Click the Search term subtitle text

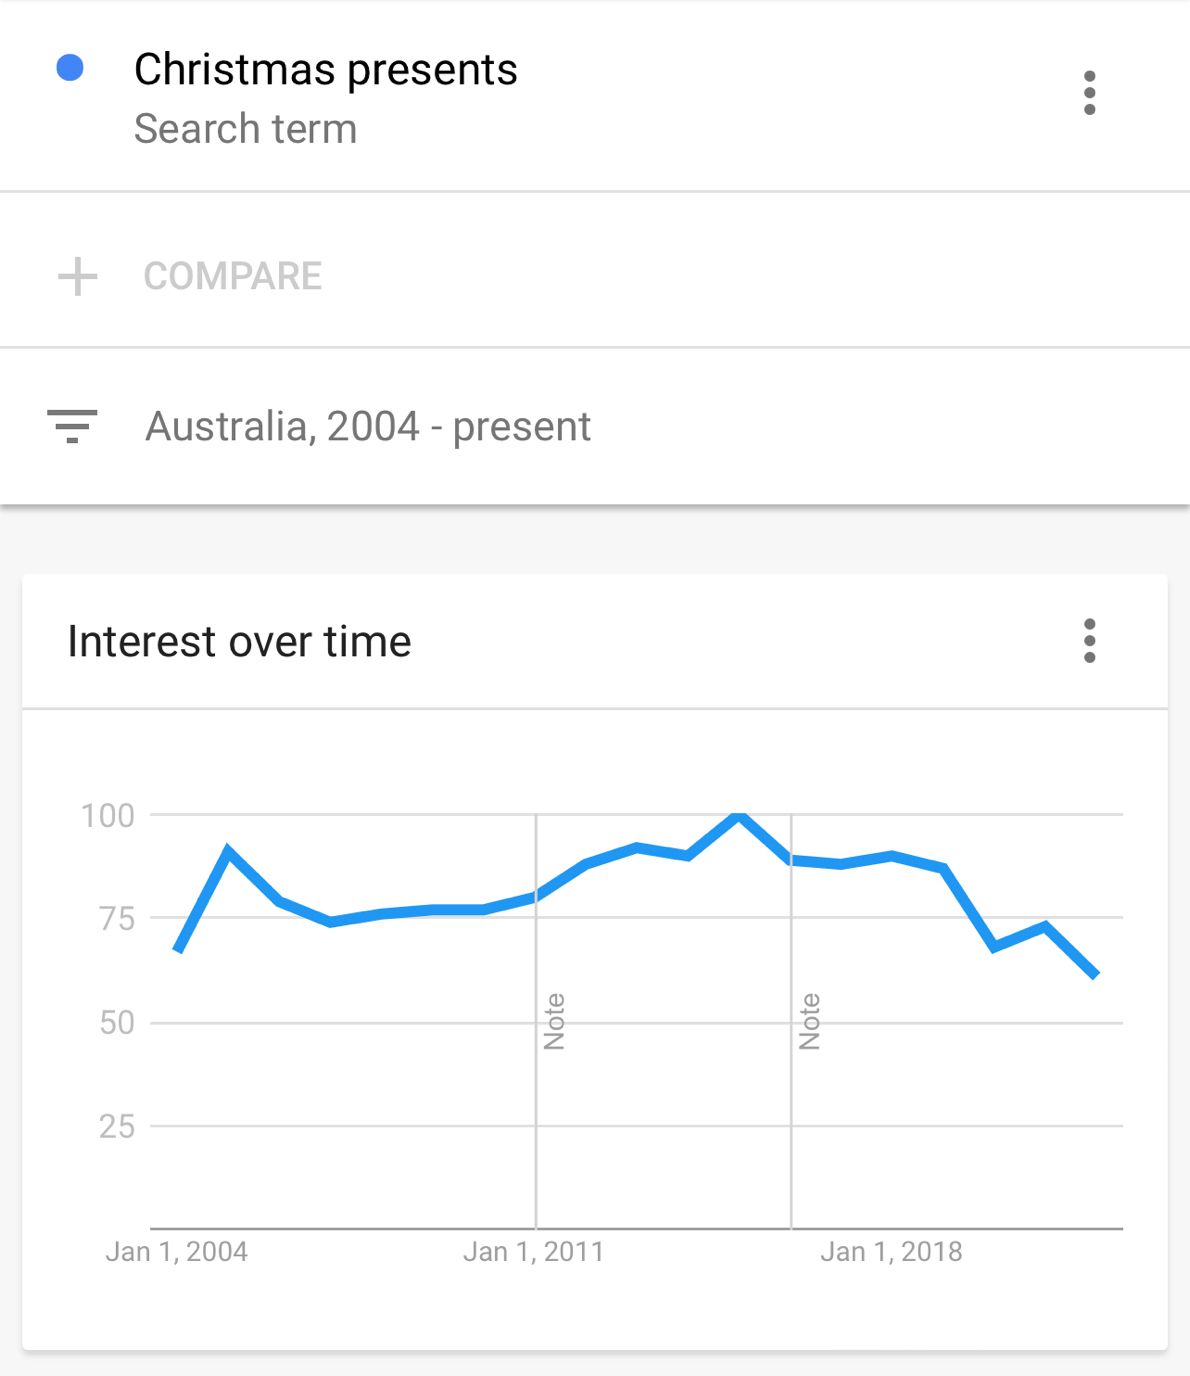pyautogui.click(x=246, y=129)
